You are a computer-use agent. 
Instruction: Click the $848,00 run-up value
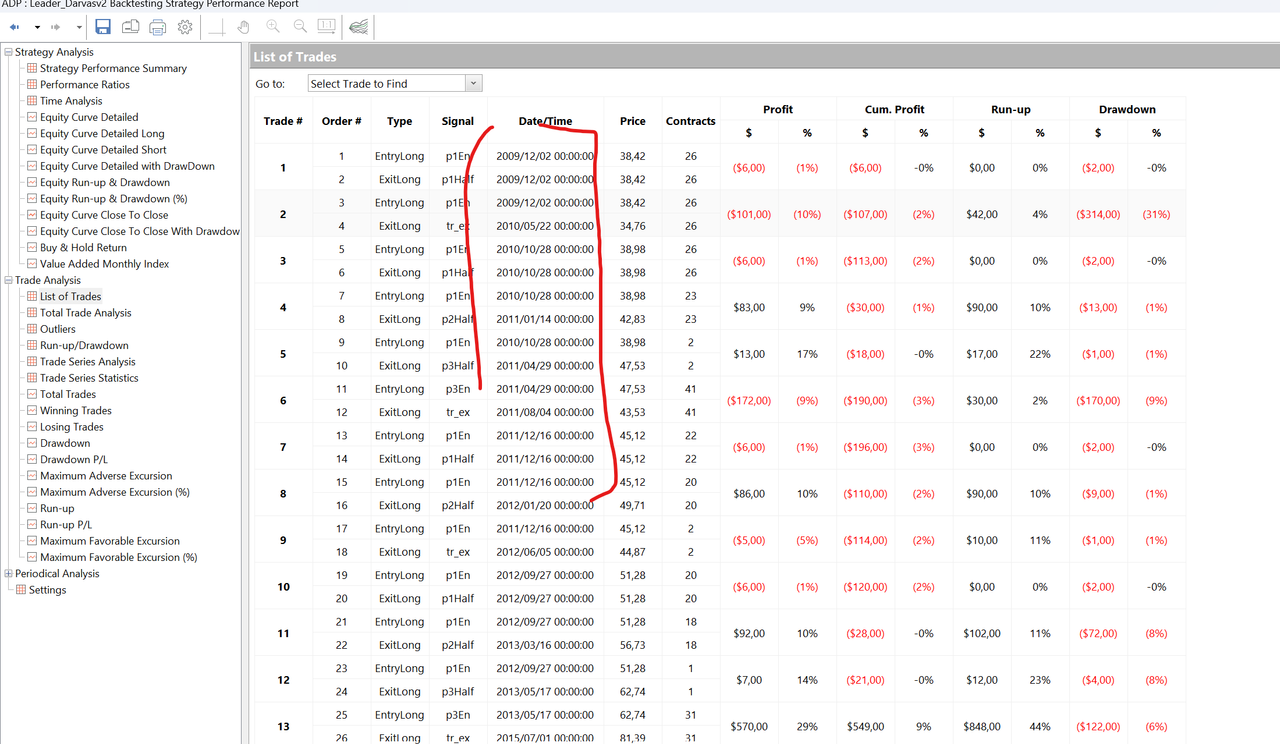[x=981, y=727]
